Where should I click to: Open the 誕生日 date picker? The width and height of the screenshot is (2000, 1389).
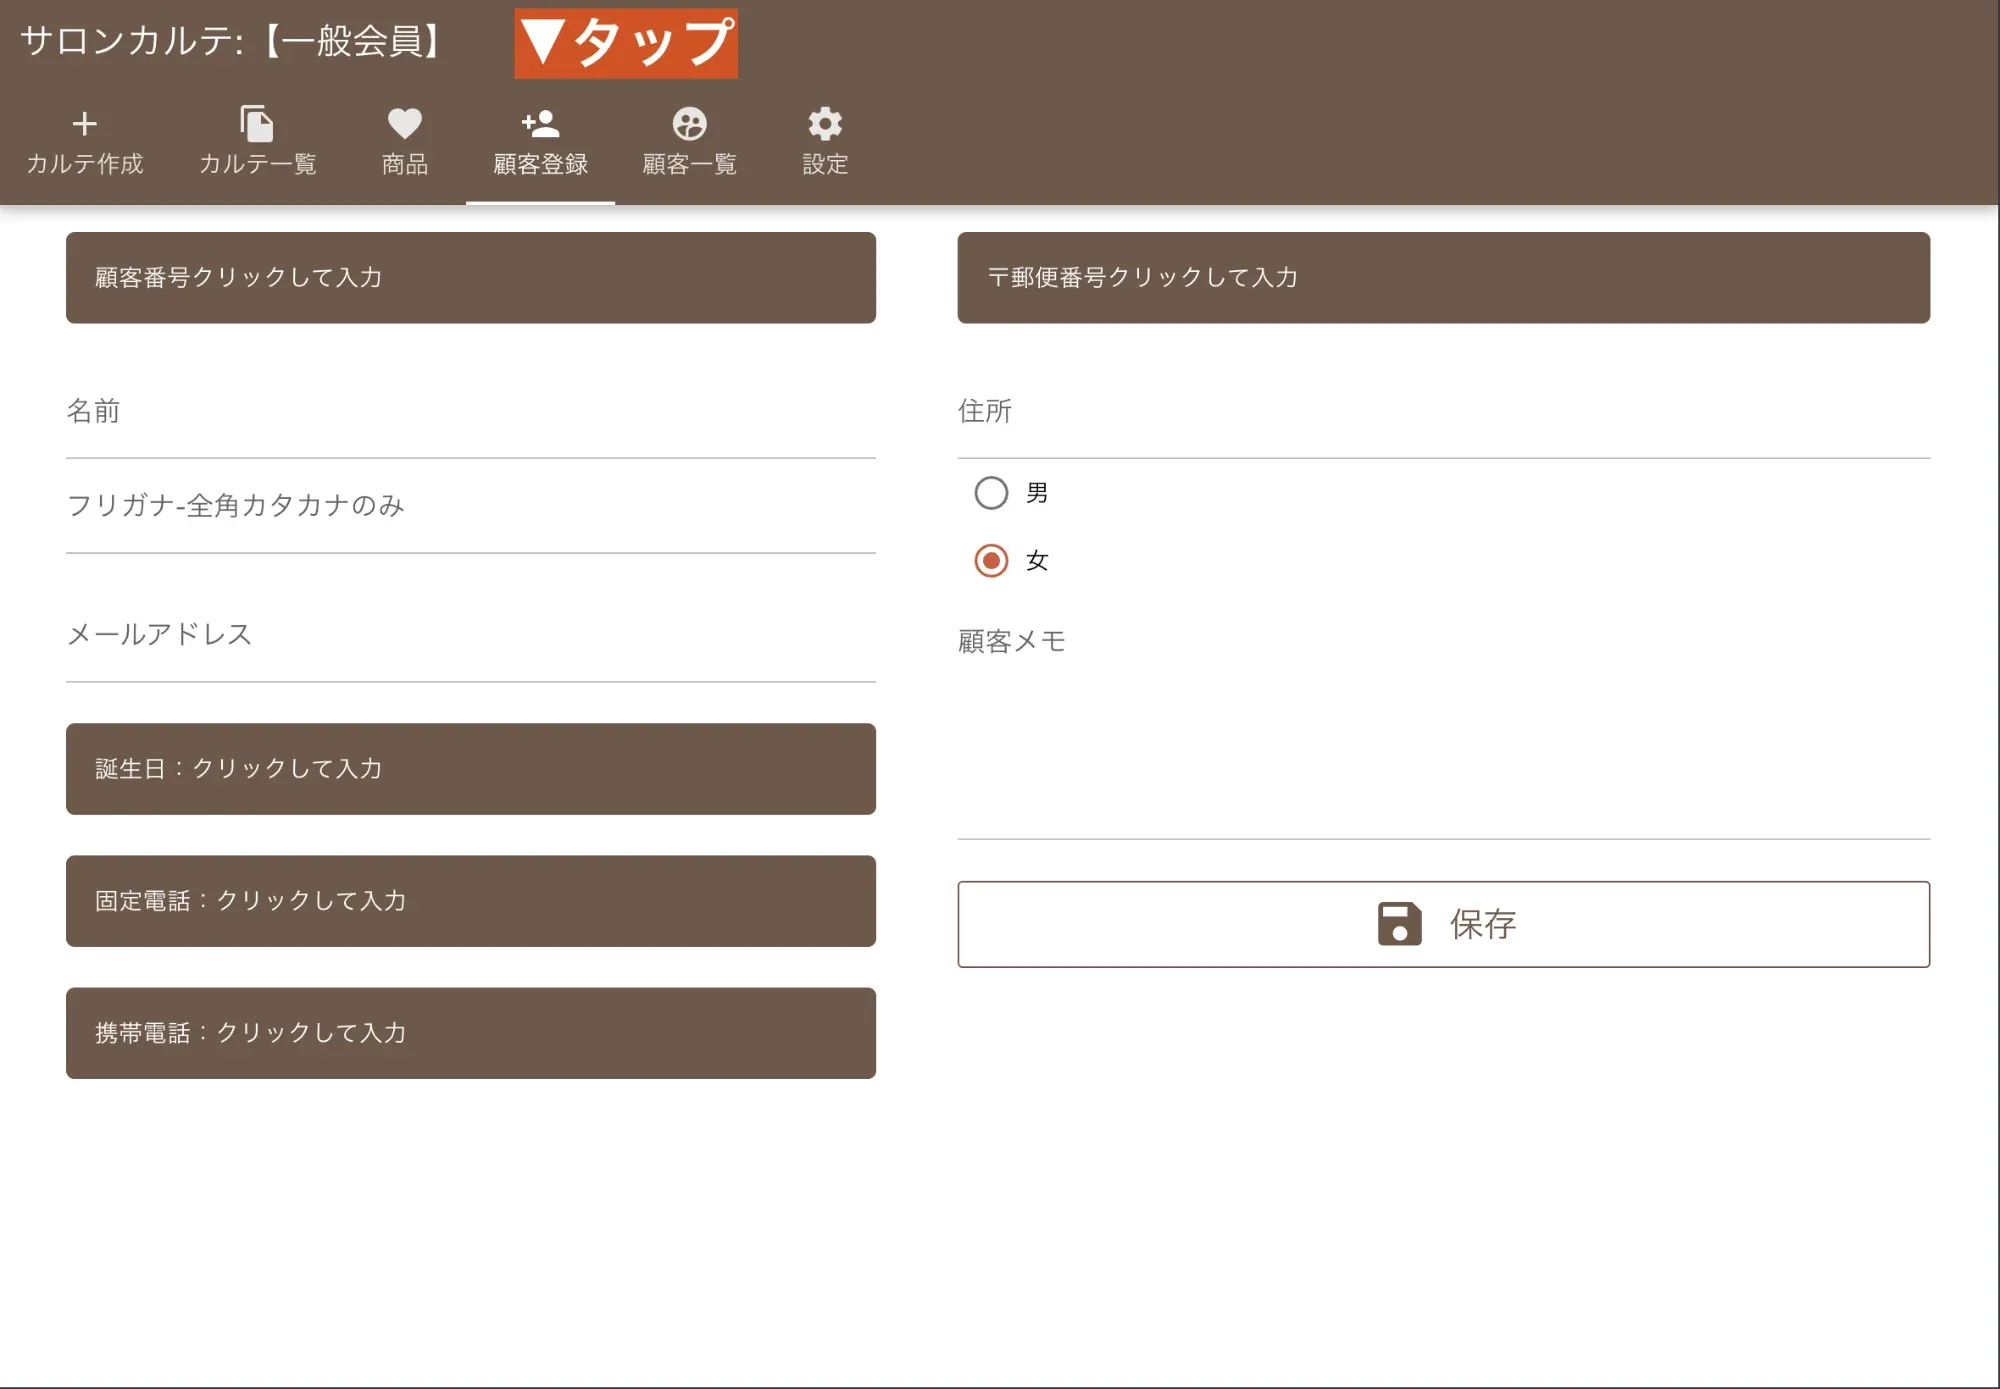(x=470, y=769)
